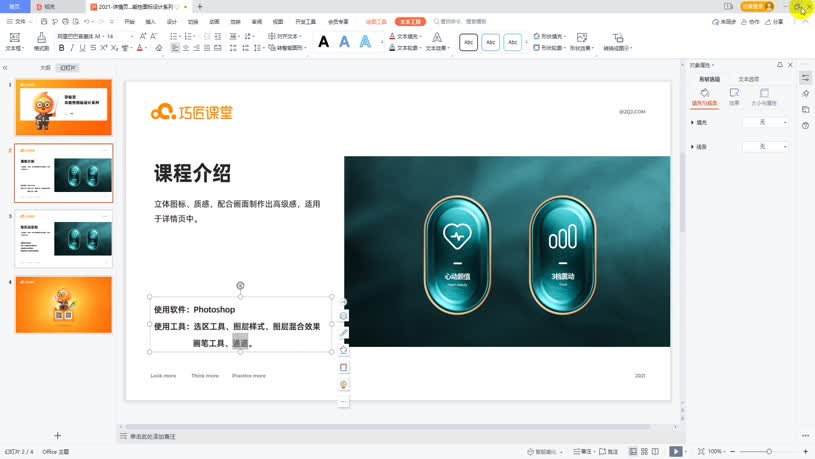The width and height of the screenshot is (815, 459).
Task: Click the search commands field
Action: (x=463, y=22)
